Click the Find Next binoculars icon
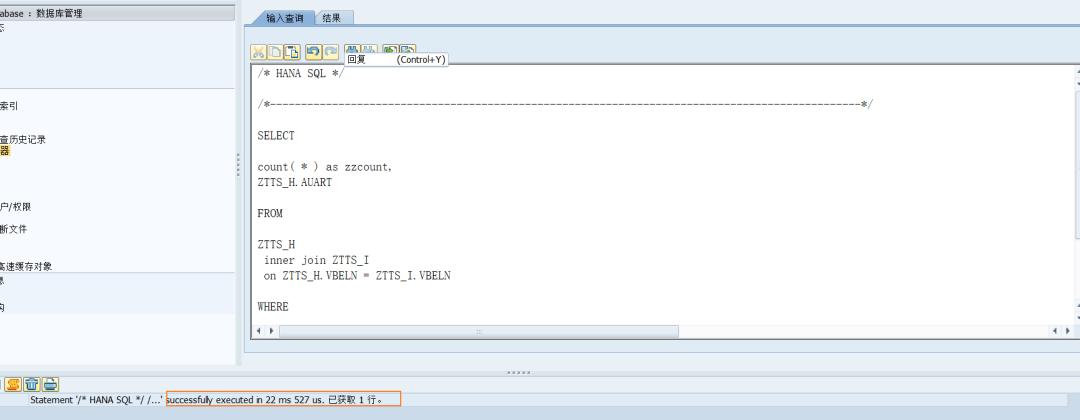 370,50
